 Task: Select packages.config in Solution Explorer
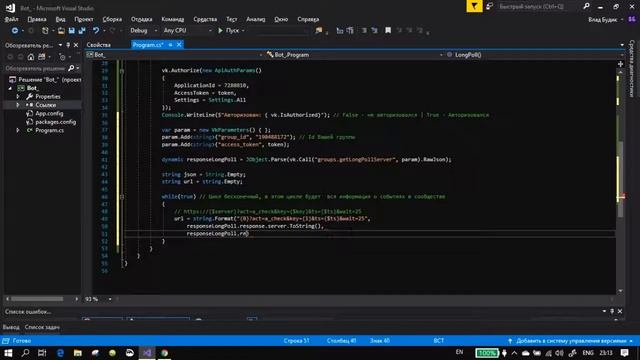click(56, 122)
